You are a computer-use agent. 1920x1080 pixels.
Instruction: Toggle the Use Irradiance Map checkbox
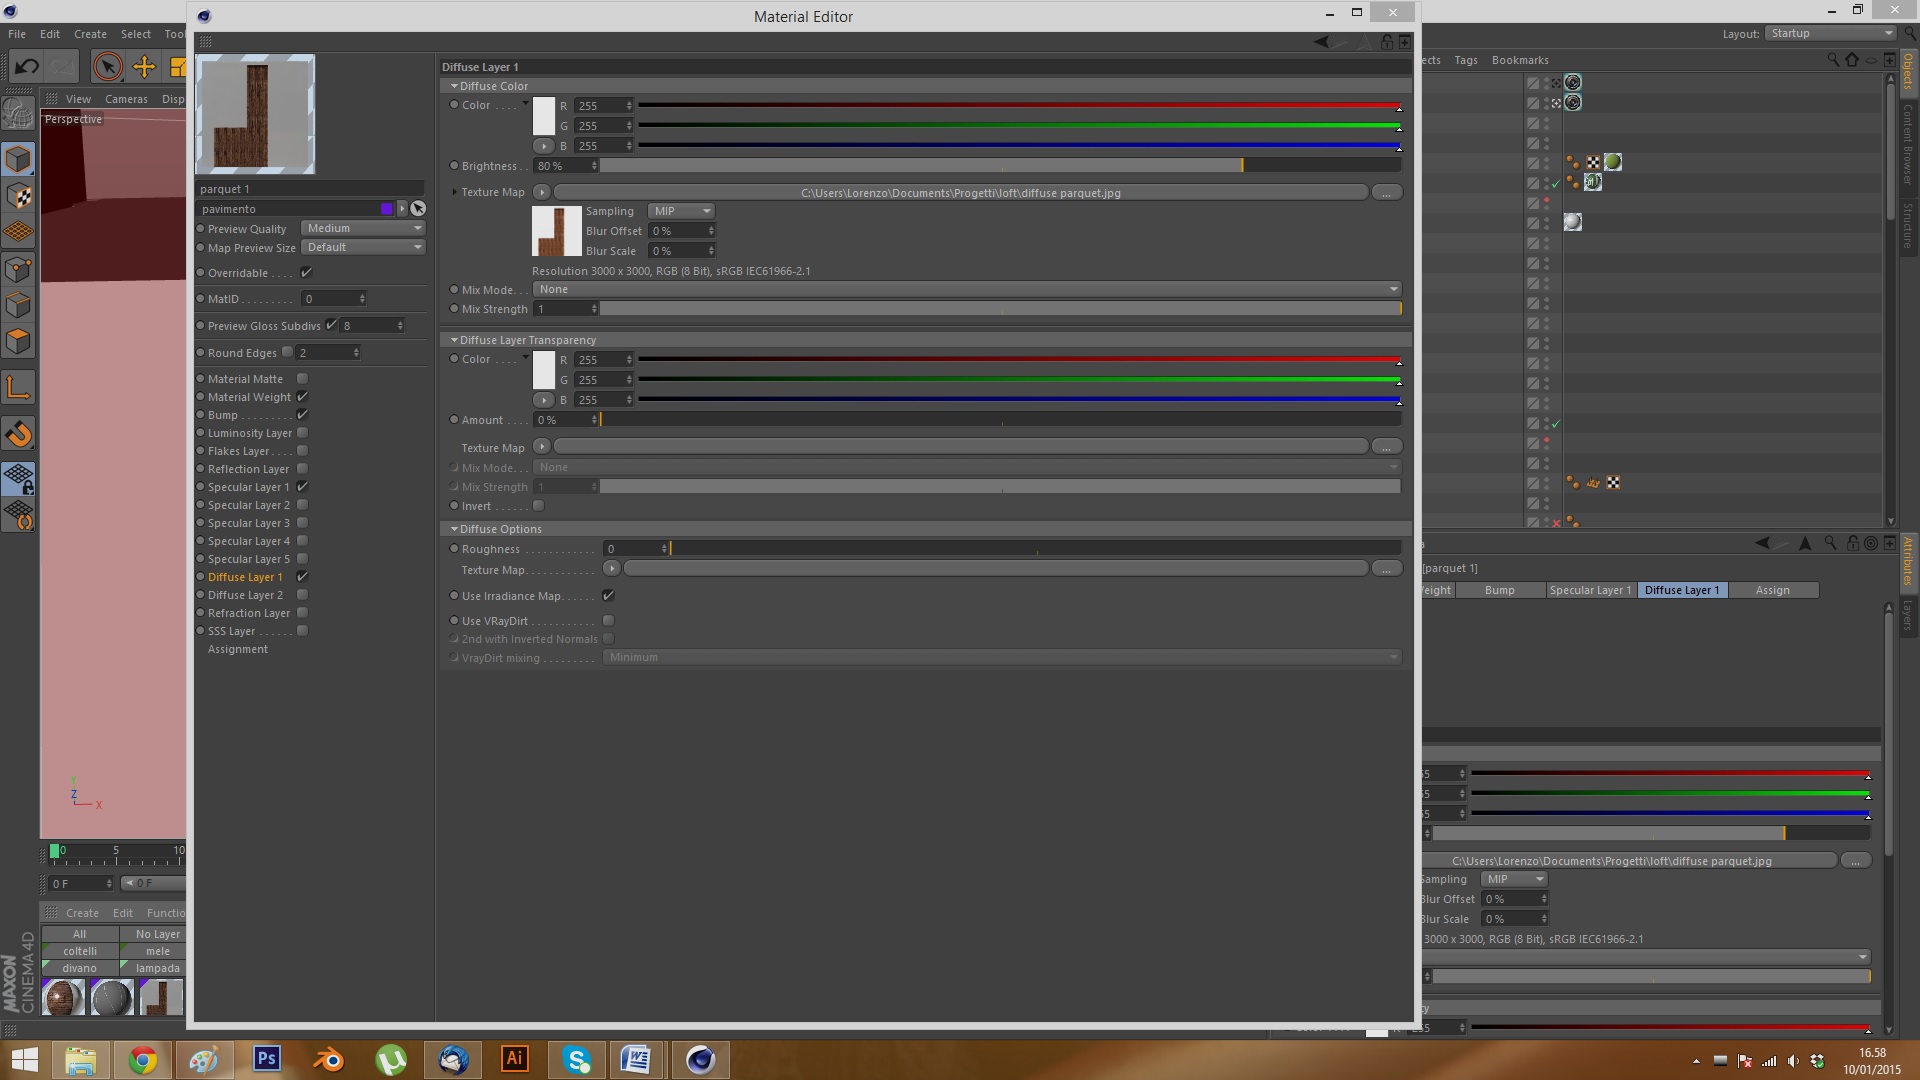[608, 596]
